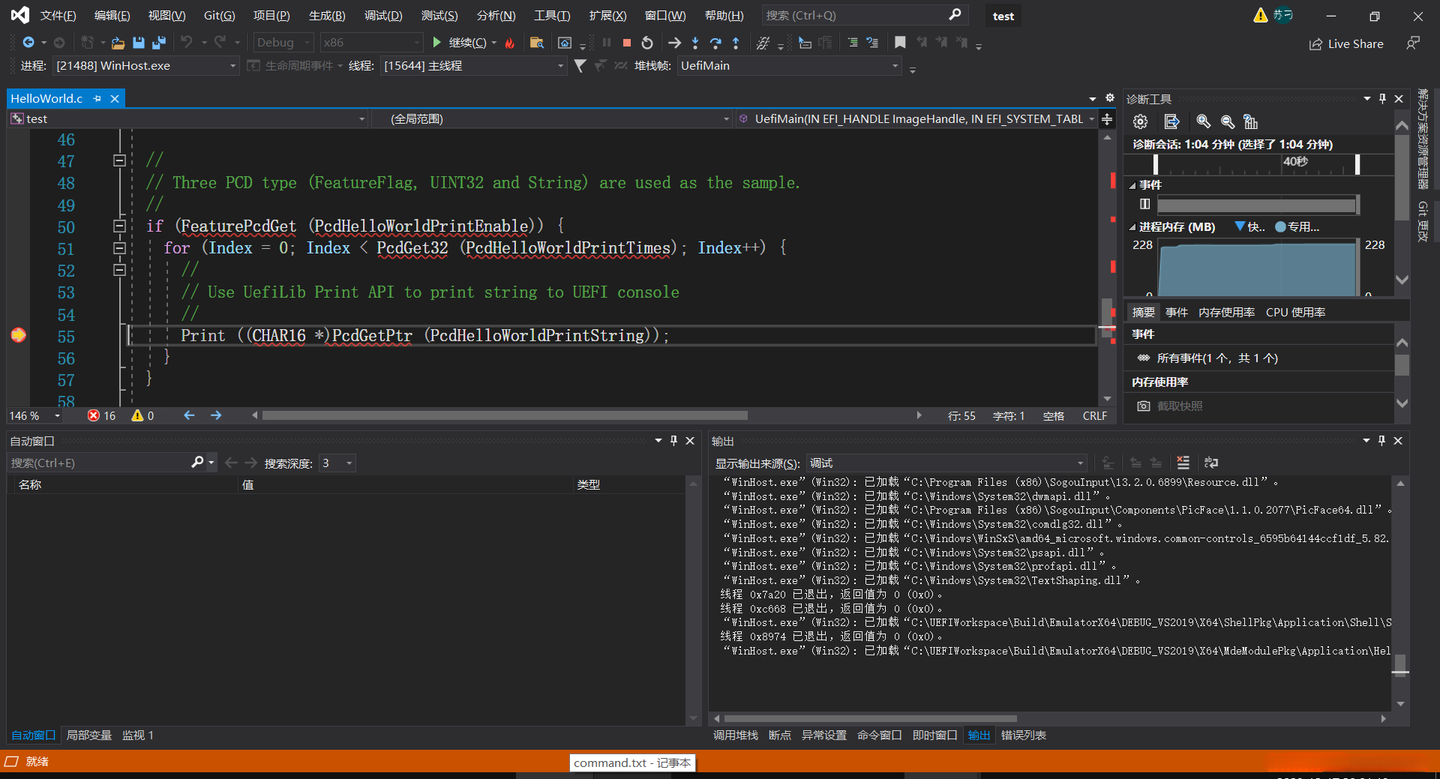
Task: Toggle word wrap in output window
Action: [1211, 463]
